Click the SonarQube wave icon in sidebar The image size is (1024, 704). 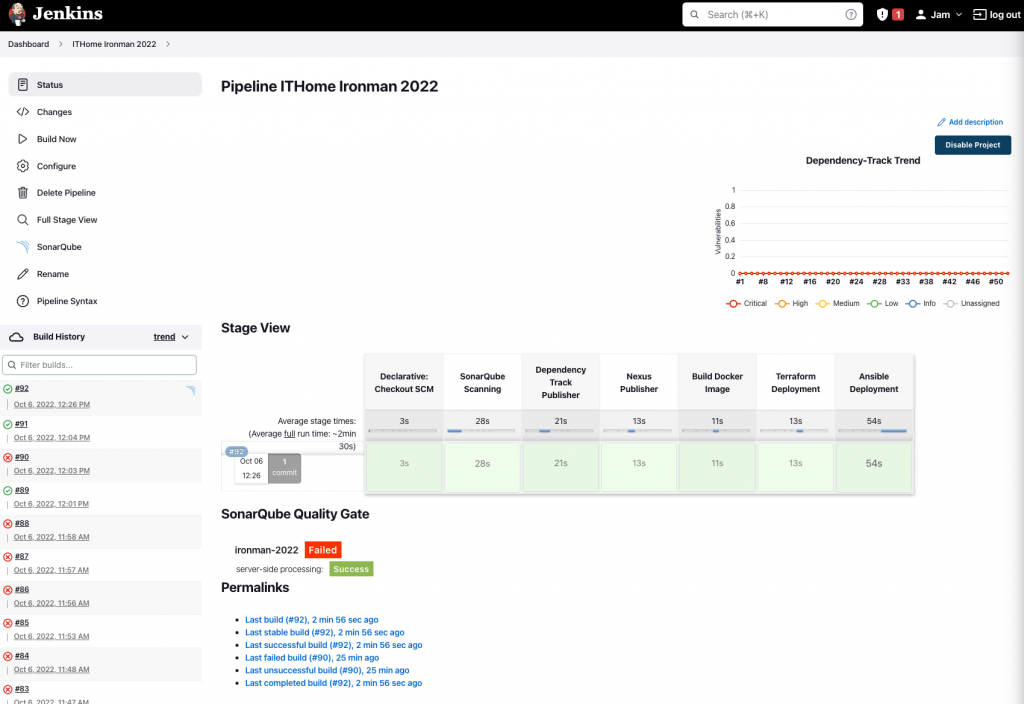click(x=23, y=247)
